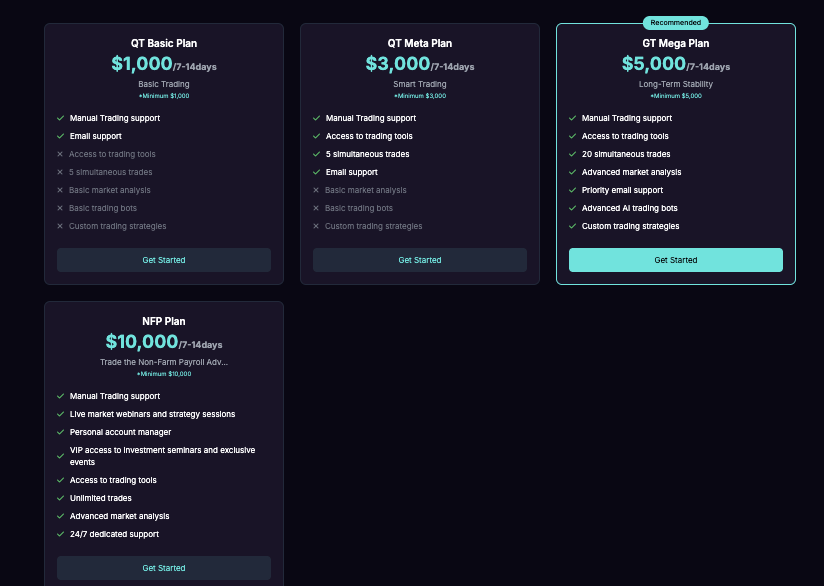Click Get Started under QT Meta Plan

(x=419, y=260)
